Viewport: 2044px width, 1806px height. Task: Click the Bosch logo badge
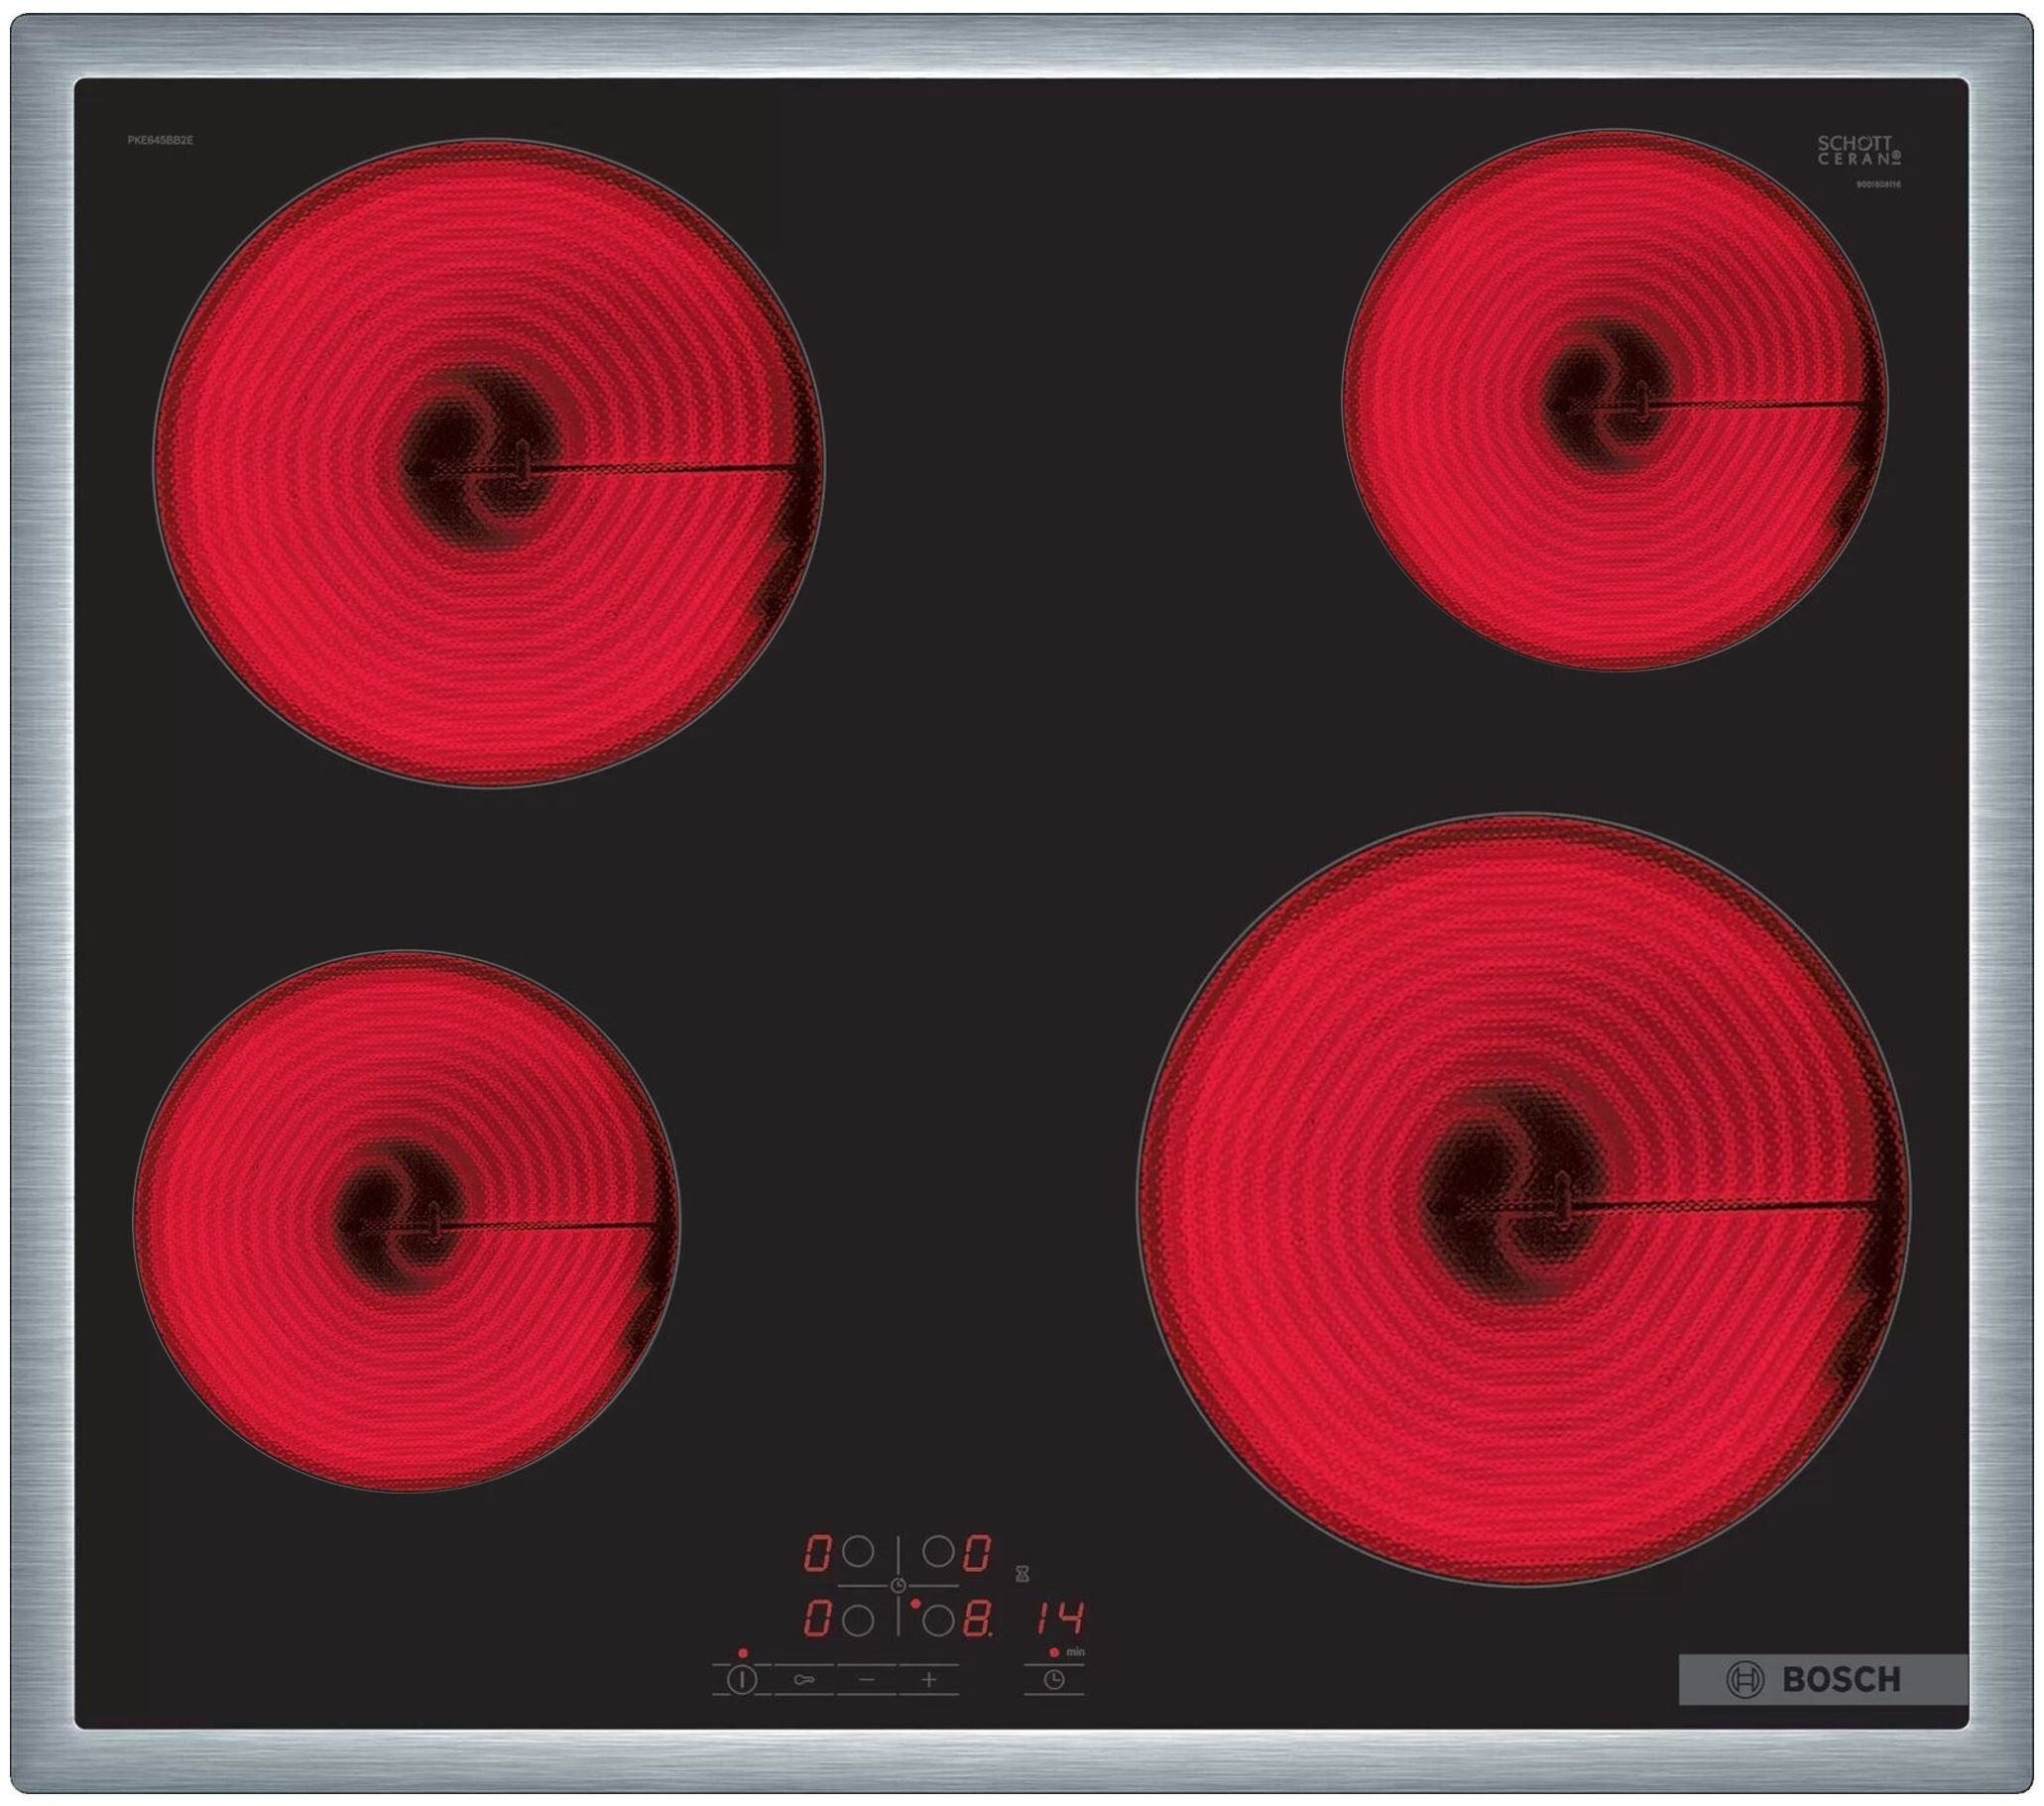[1823, 1679]
